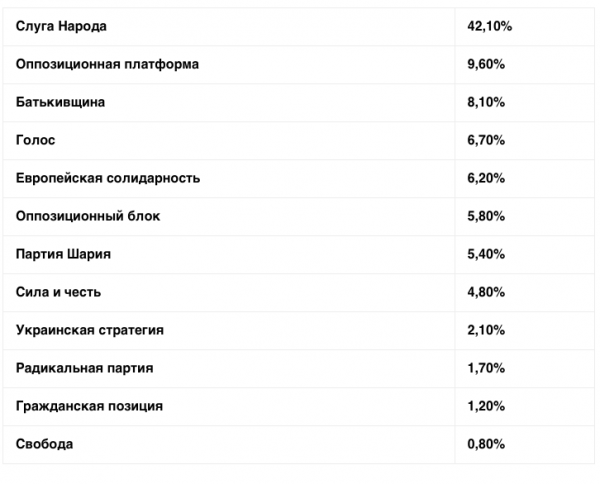600x484 pixels.
Task: Select the 5,80% percentage
Action: point(485,216)
